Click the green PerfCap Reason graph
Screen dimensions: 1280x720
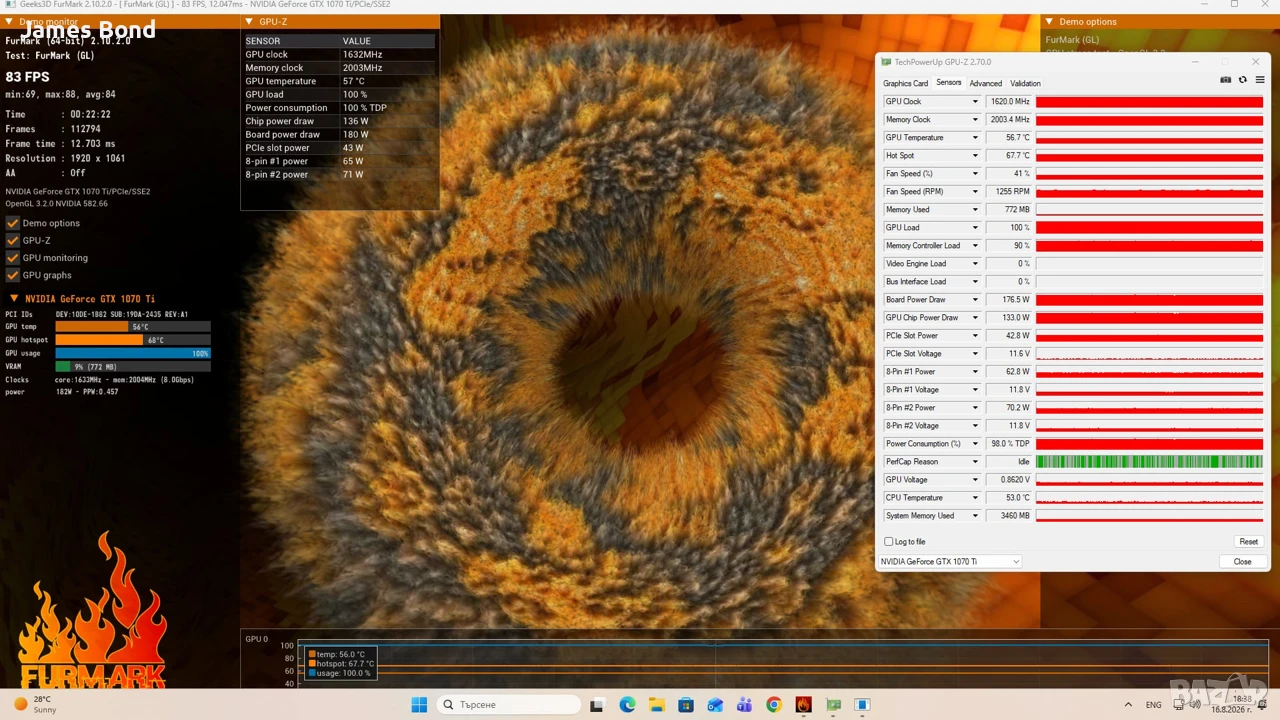(x=1149, y=462)
